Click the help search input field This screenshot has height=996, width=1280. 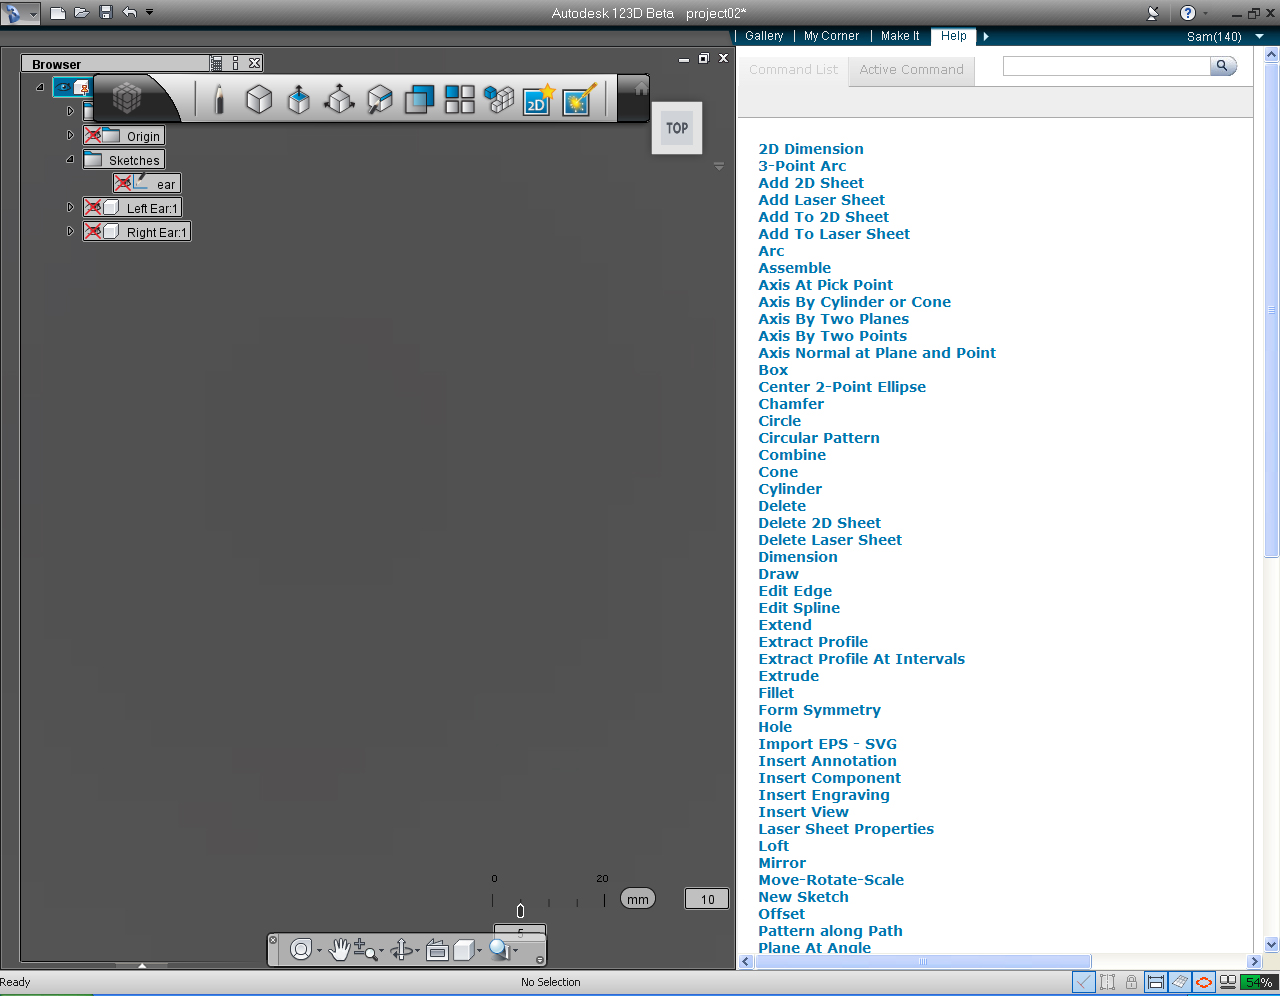tap(1107, 66)
